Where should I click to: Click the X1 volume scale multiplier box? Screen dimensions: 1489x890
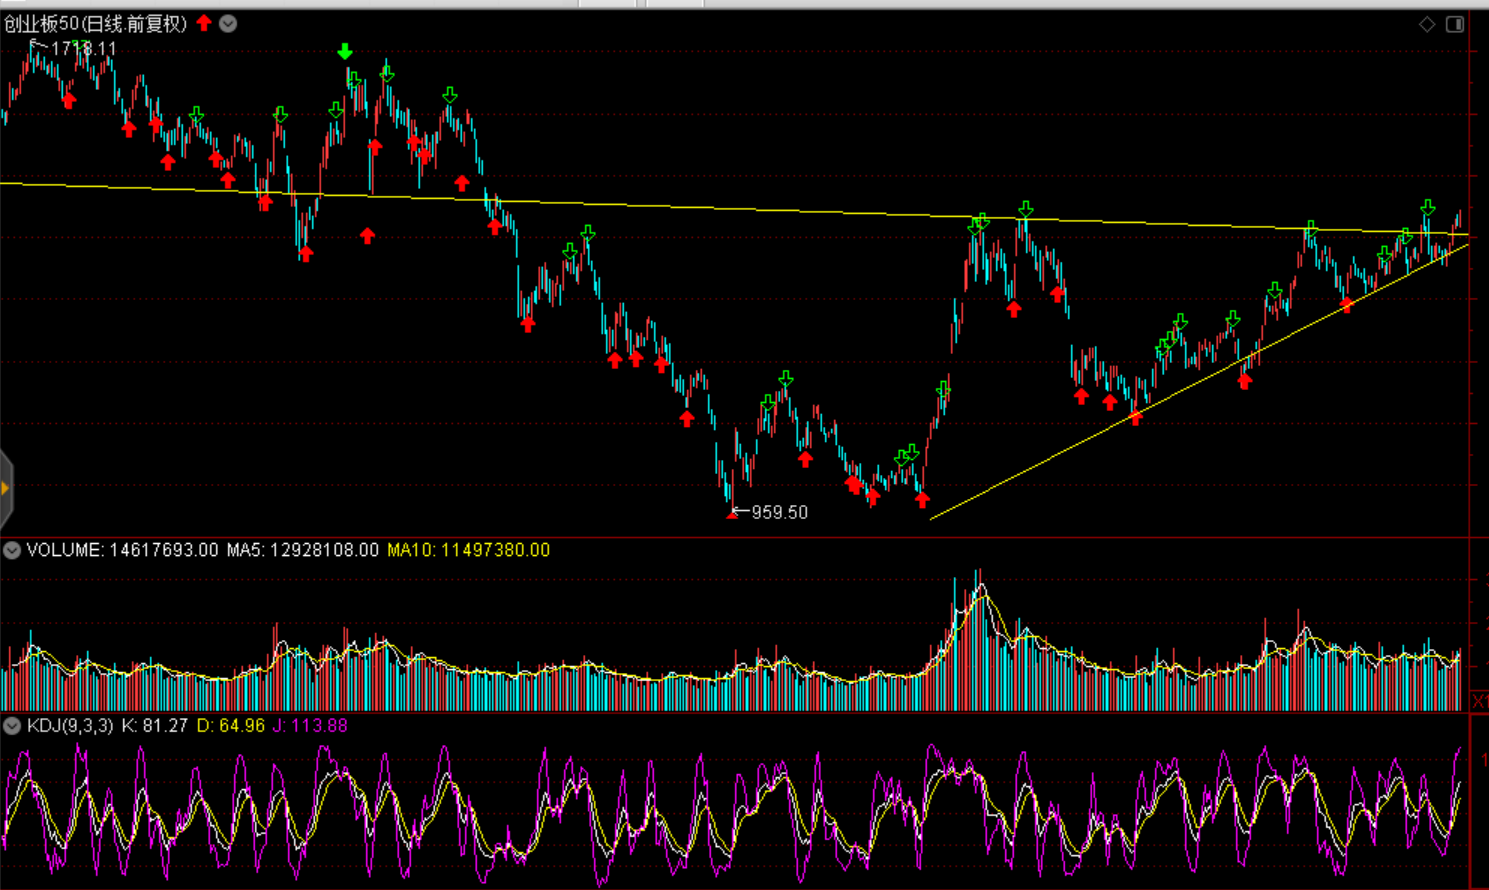tap(1479, 702)
